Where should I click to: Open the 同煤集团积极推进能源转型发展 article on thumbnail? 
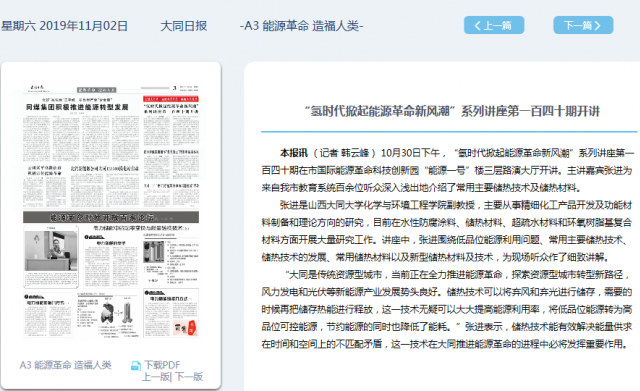pyautogui.click(x=77, y=107)
